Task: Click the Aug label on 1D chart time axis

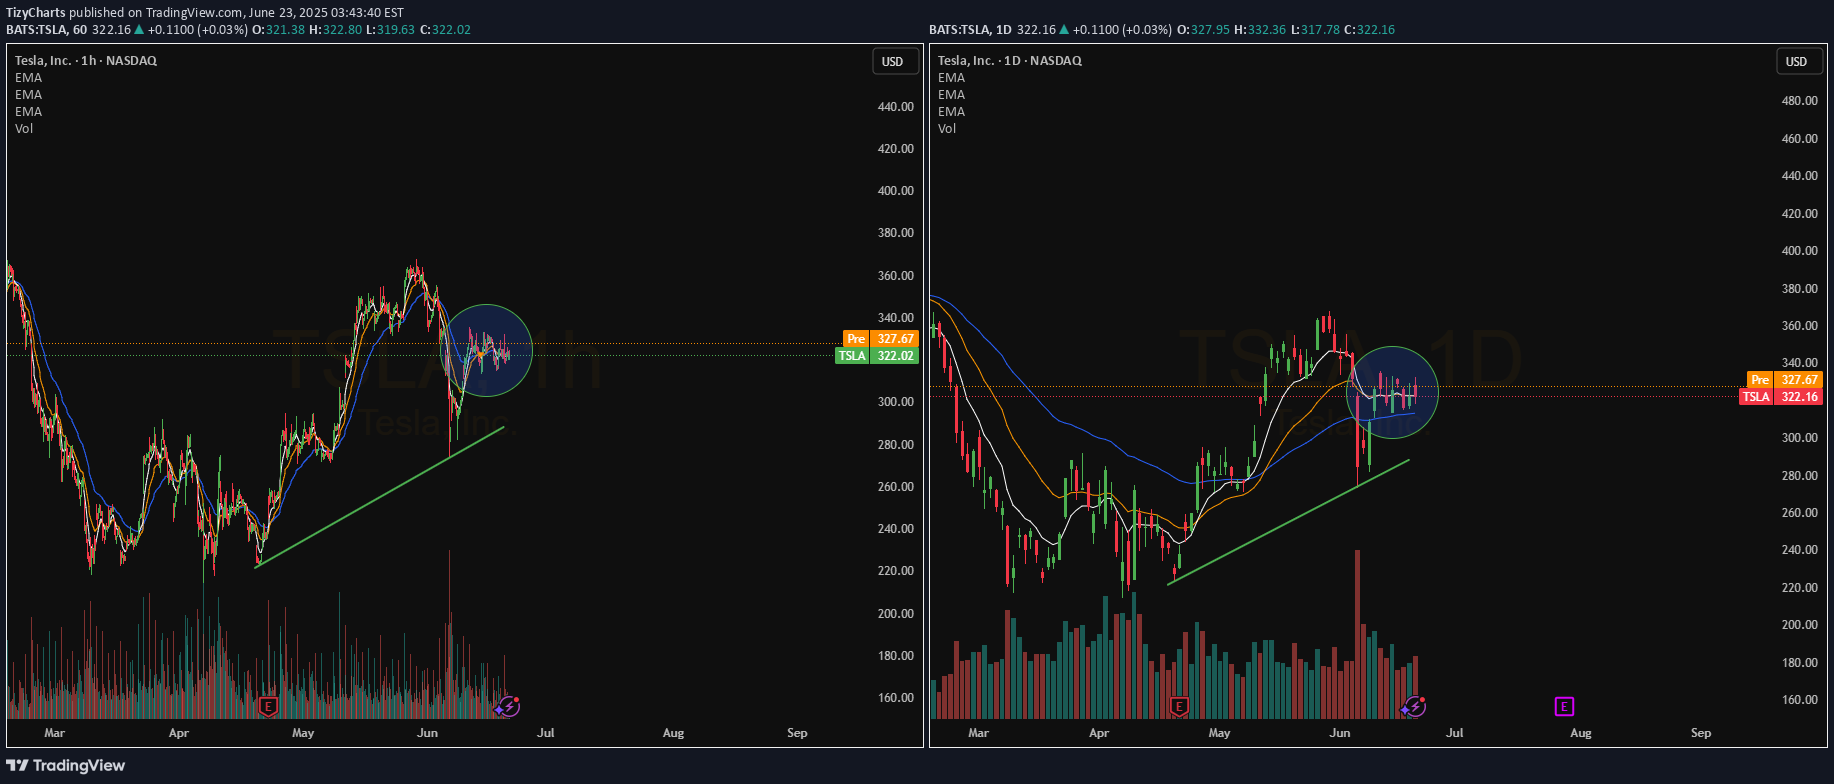Action: coord(1581,733)
